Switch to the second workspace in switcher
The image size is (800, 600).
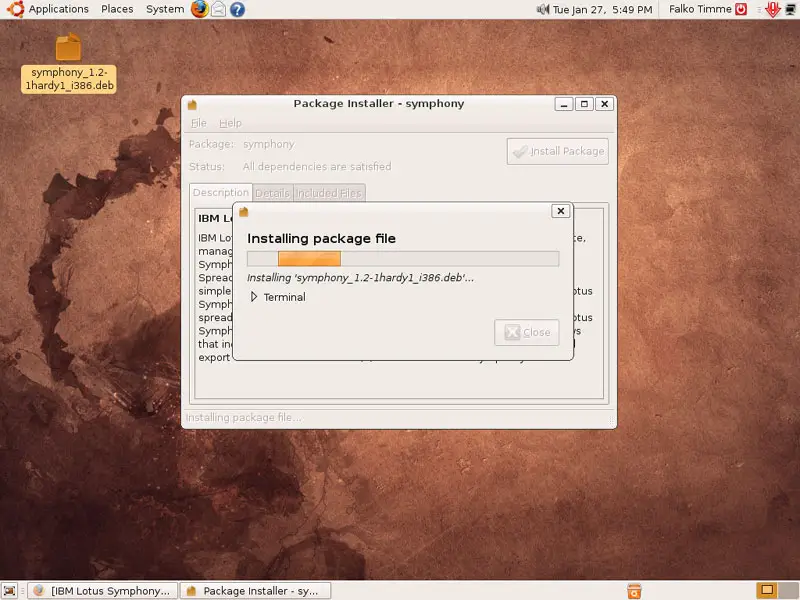(x=787, y=590)
